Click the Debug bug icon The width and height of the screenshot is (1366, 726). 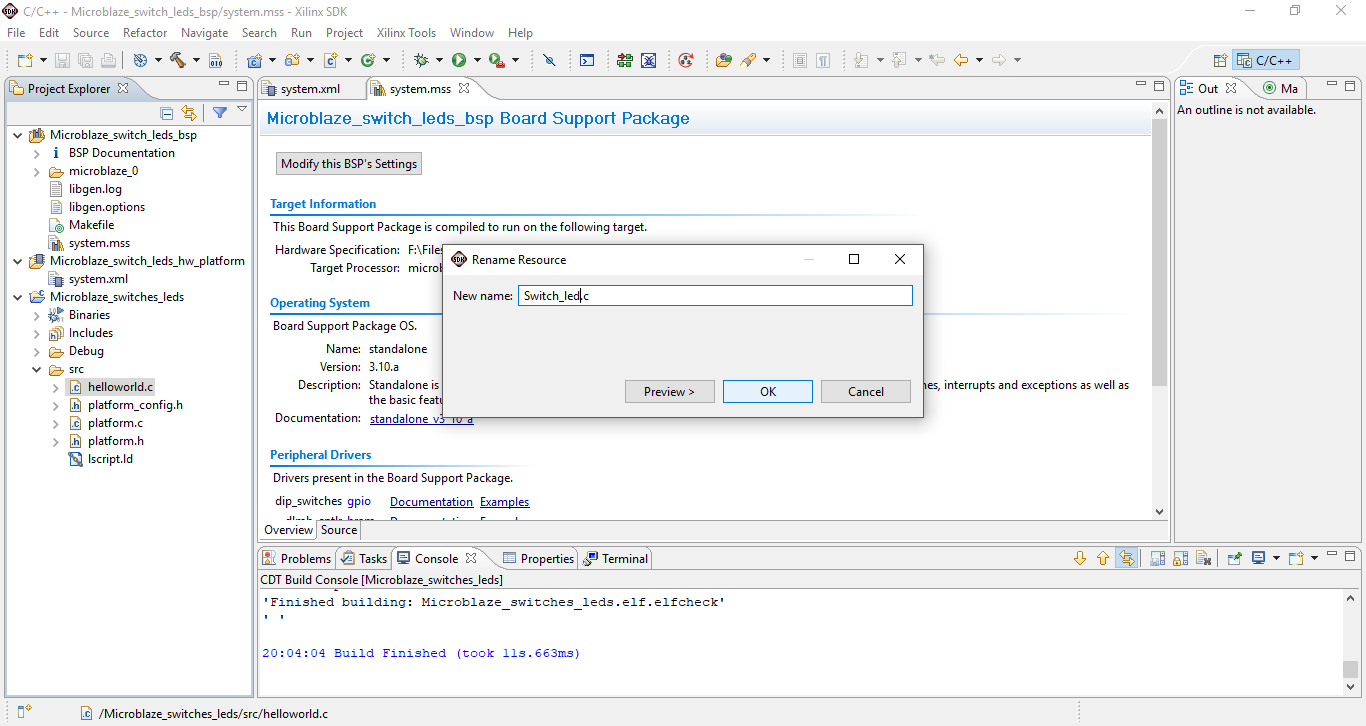tap(421, 60)
